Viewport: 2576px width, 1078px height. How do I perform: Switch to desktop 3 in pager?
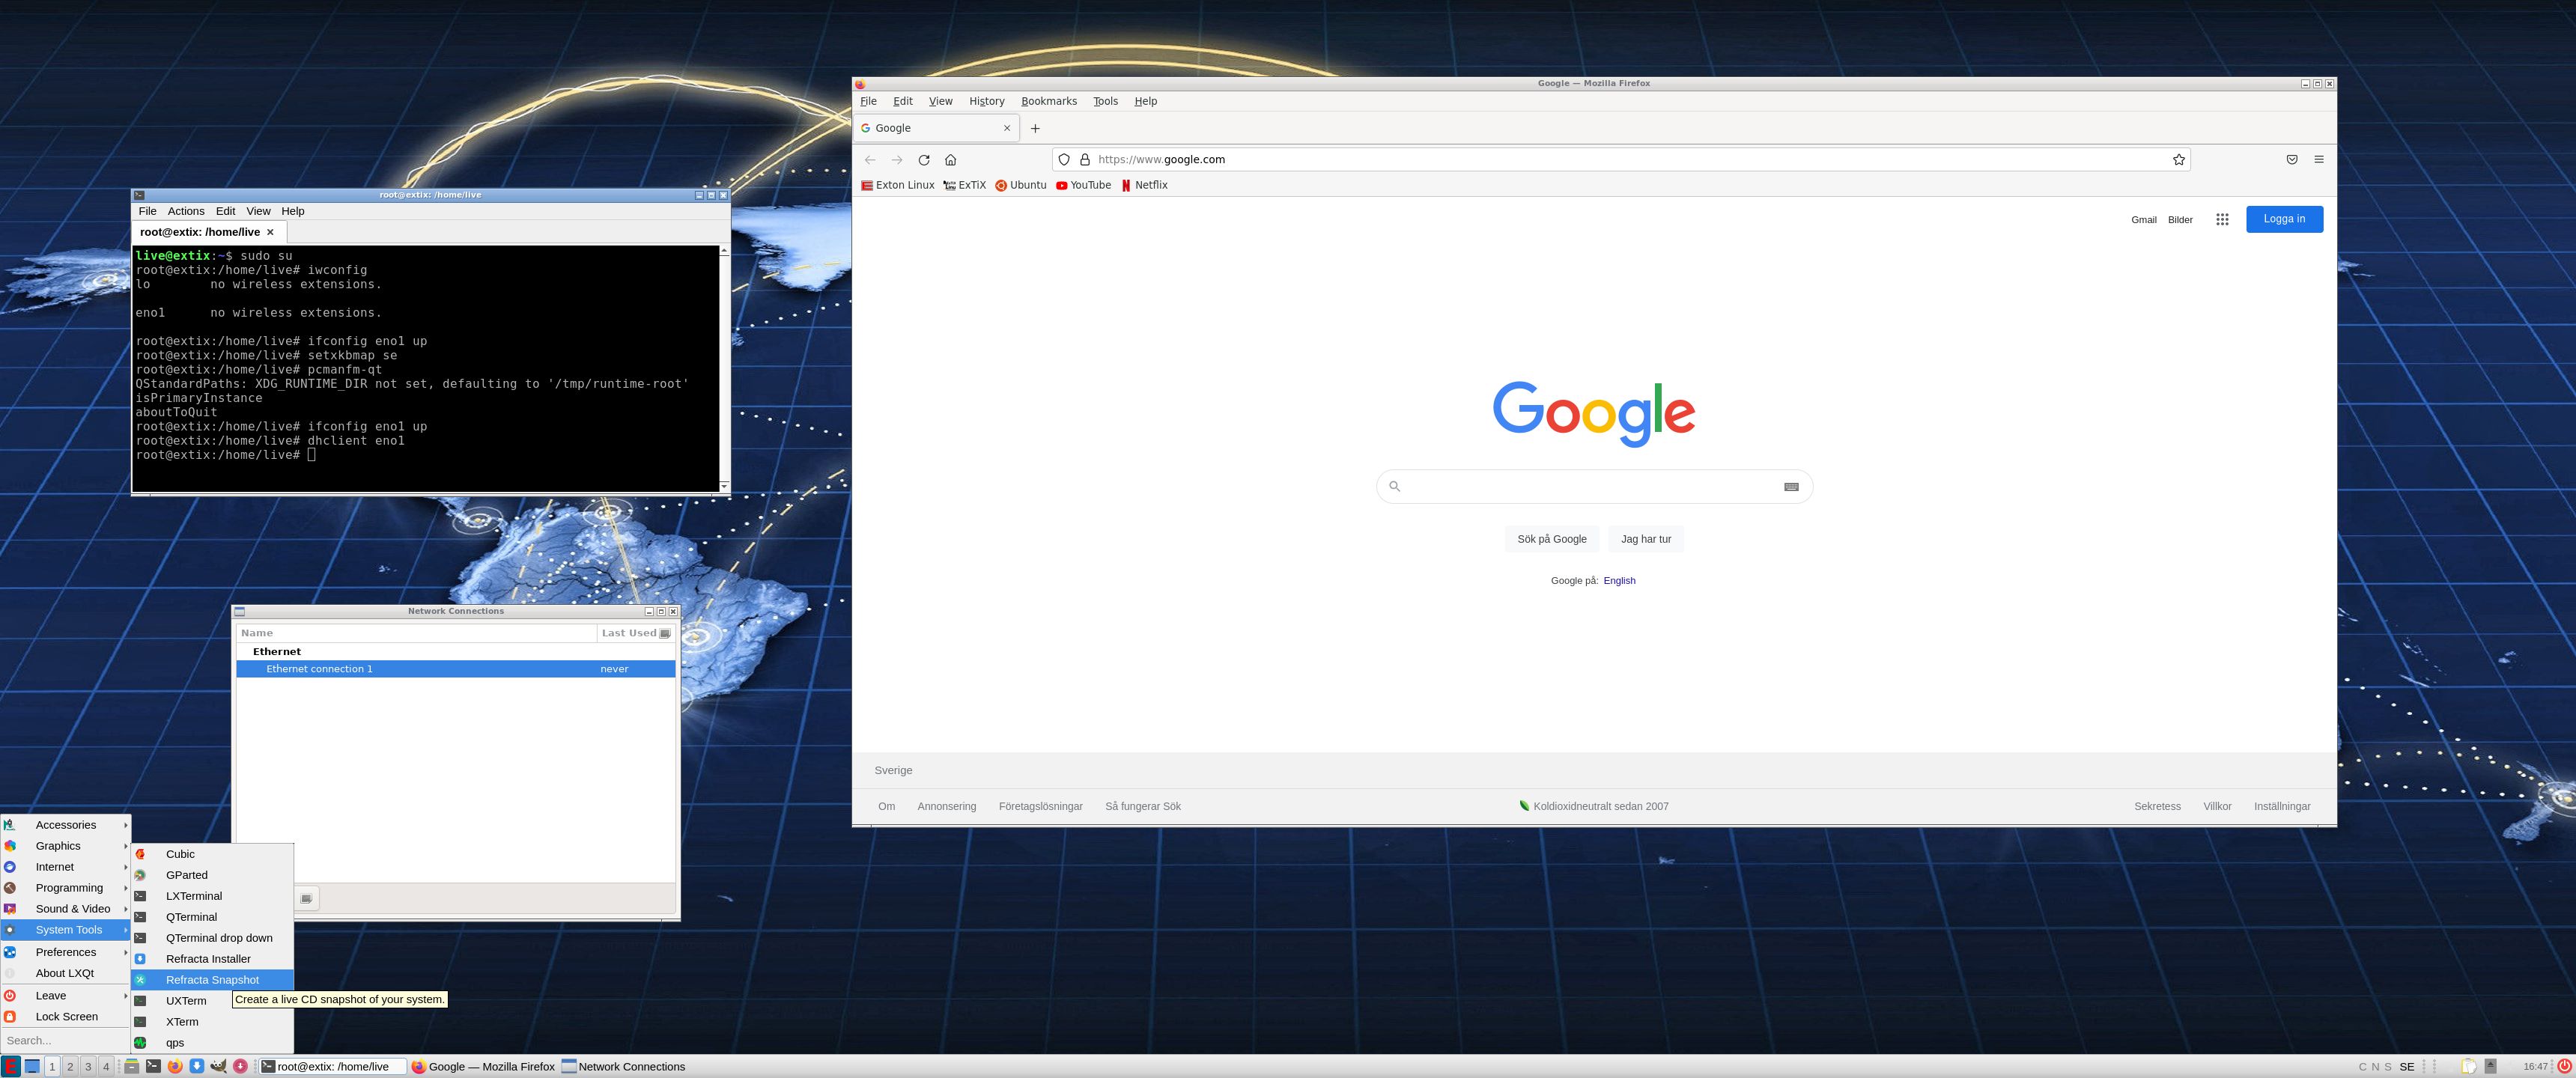point(88,1067)
